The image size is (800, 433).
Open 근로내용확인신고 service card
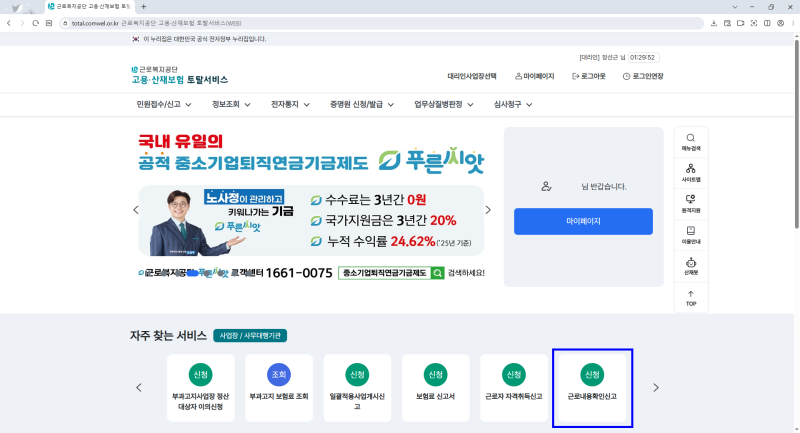click(592, 388)
